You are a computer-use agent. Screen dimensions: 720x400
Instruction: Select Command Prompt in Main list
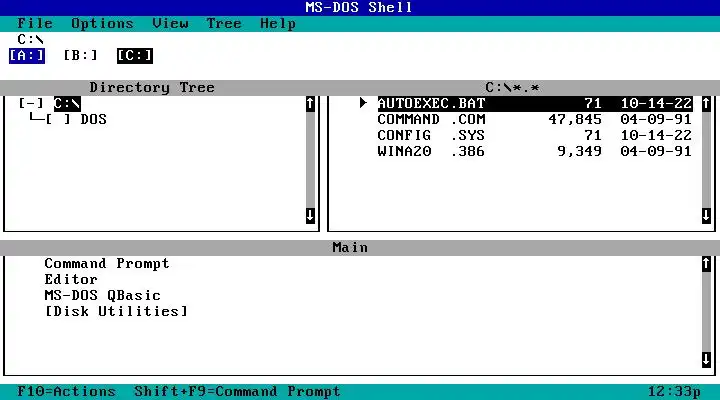[x=107, y=264]
